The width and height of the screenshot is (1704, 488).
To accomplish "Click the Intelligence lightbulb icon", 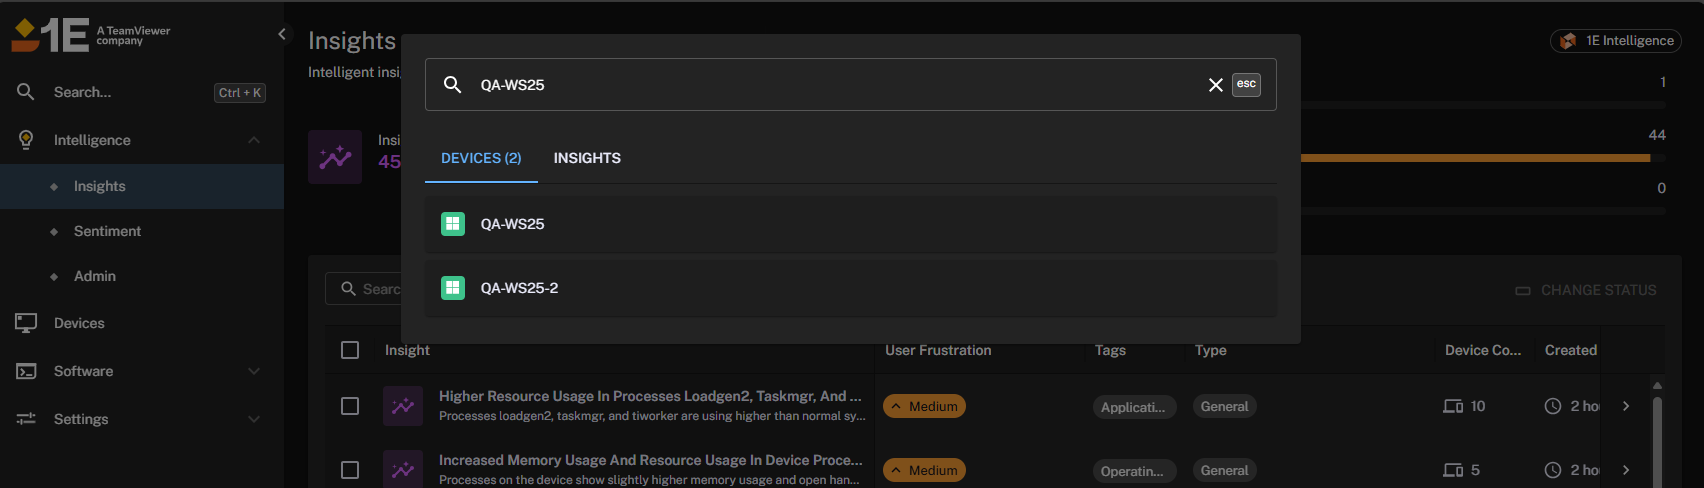I will point(26,140).
